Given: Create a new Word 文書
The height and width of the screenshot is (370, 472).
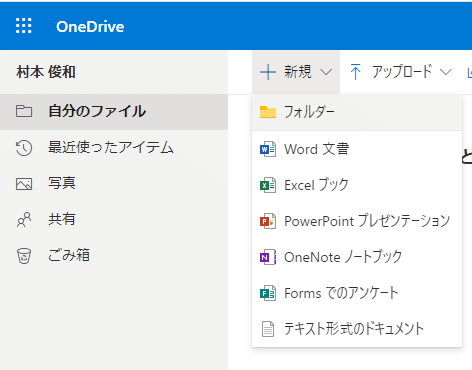Looking at the screenshot, I should tap(357, 149).
